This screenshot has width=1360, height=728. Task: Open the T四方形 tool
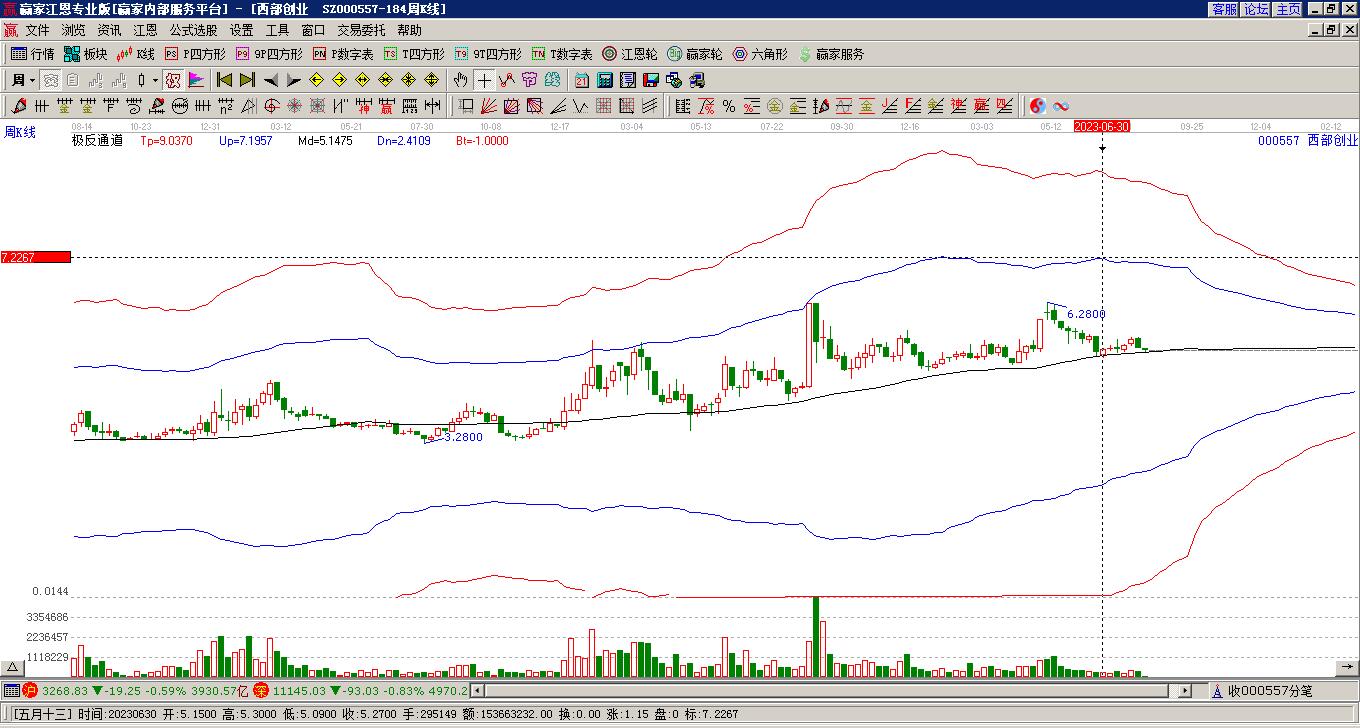pyautogui.click(x=414, y=54)
